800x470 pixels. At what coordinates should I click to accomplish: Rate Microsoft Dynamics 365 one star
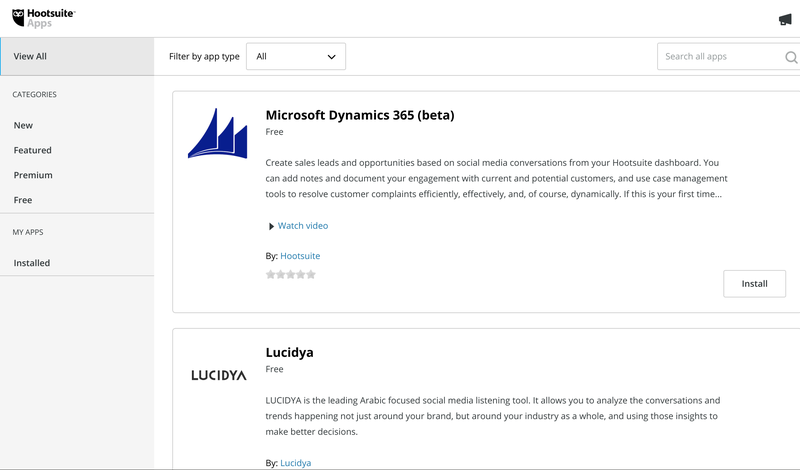coord(270,275)
